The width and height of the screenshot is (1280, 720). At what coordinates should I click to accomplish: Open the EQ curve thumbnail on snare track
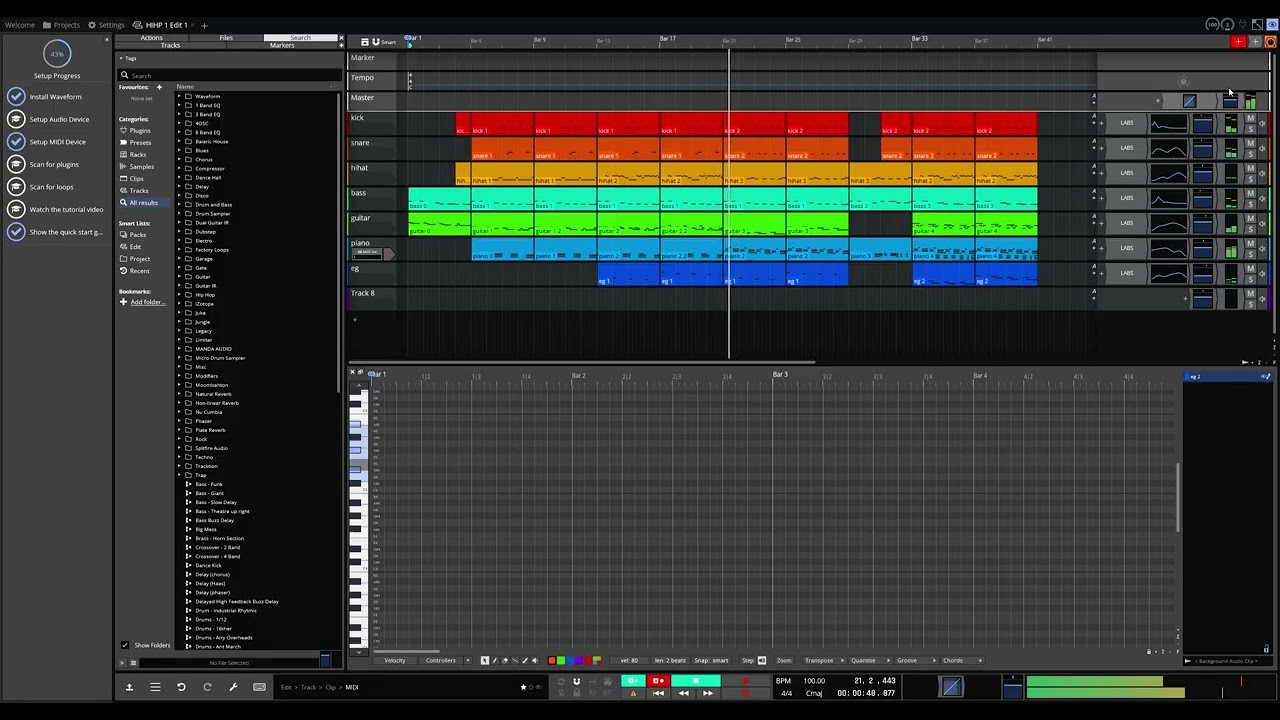click(x=1169, y=148)
